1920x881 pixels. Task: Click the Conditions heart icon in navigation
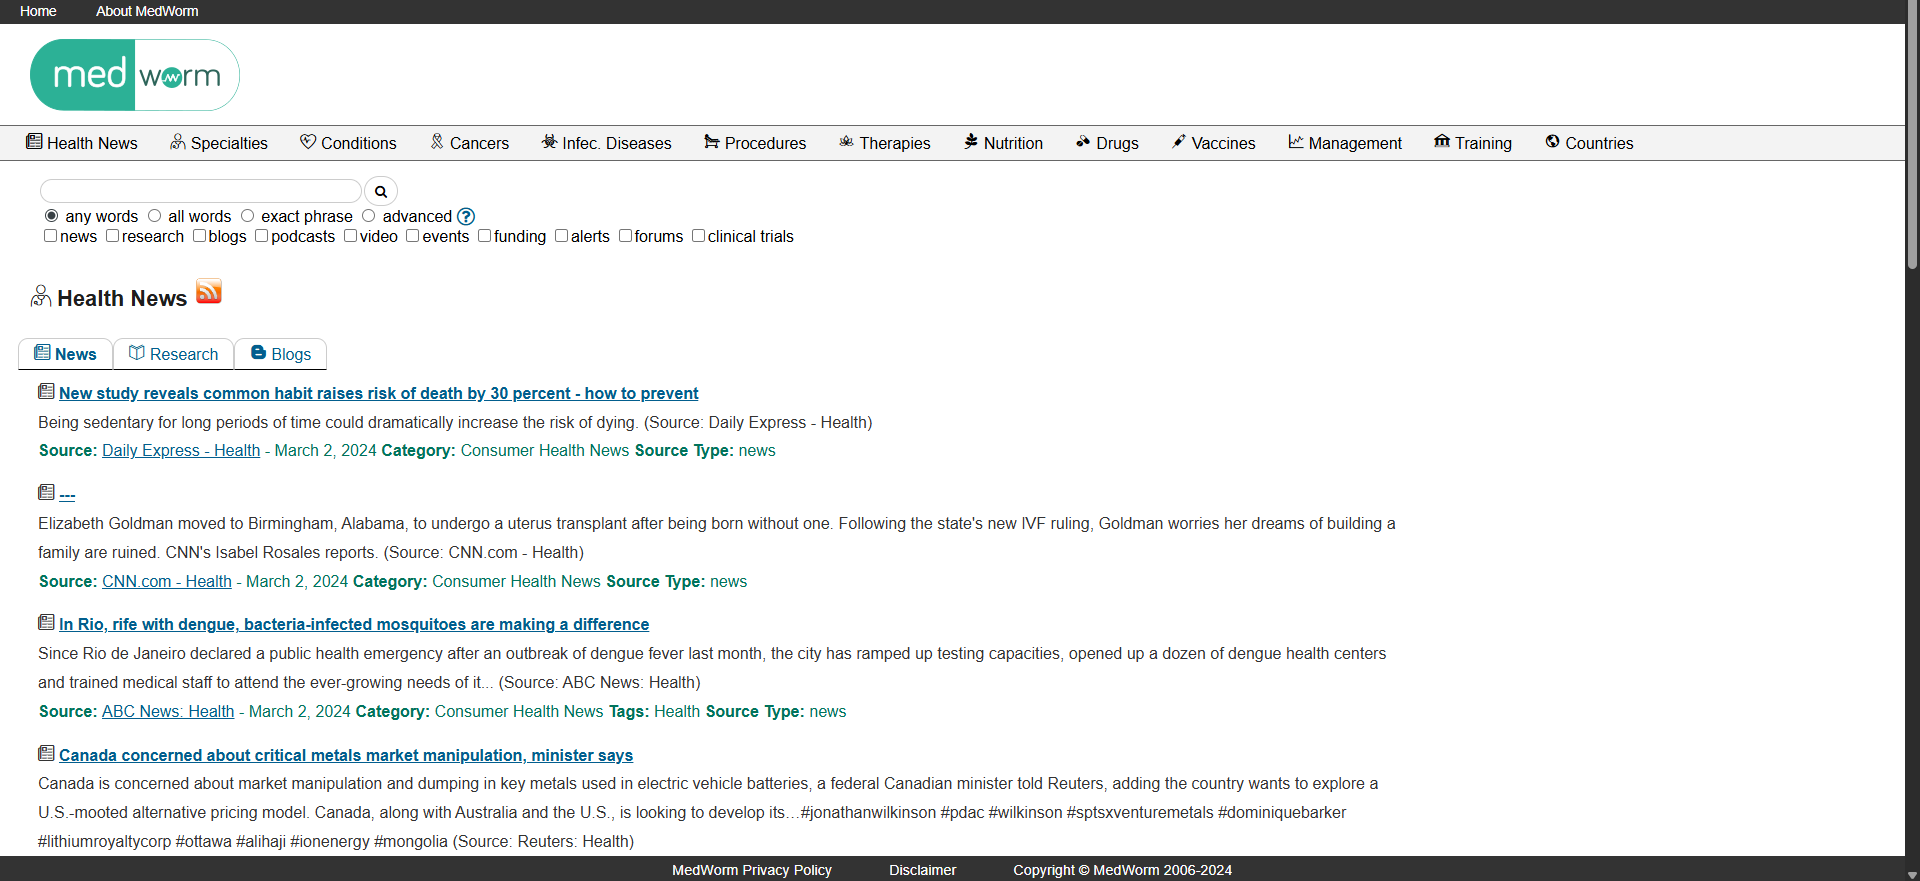click(308, 142)
